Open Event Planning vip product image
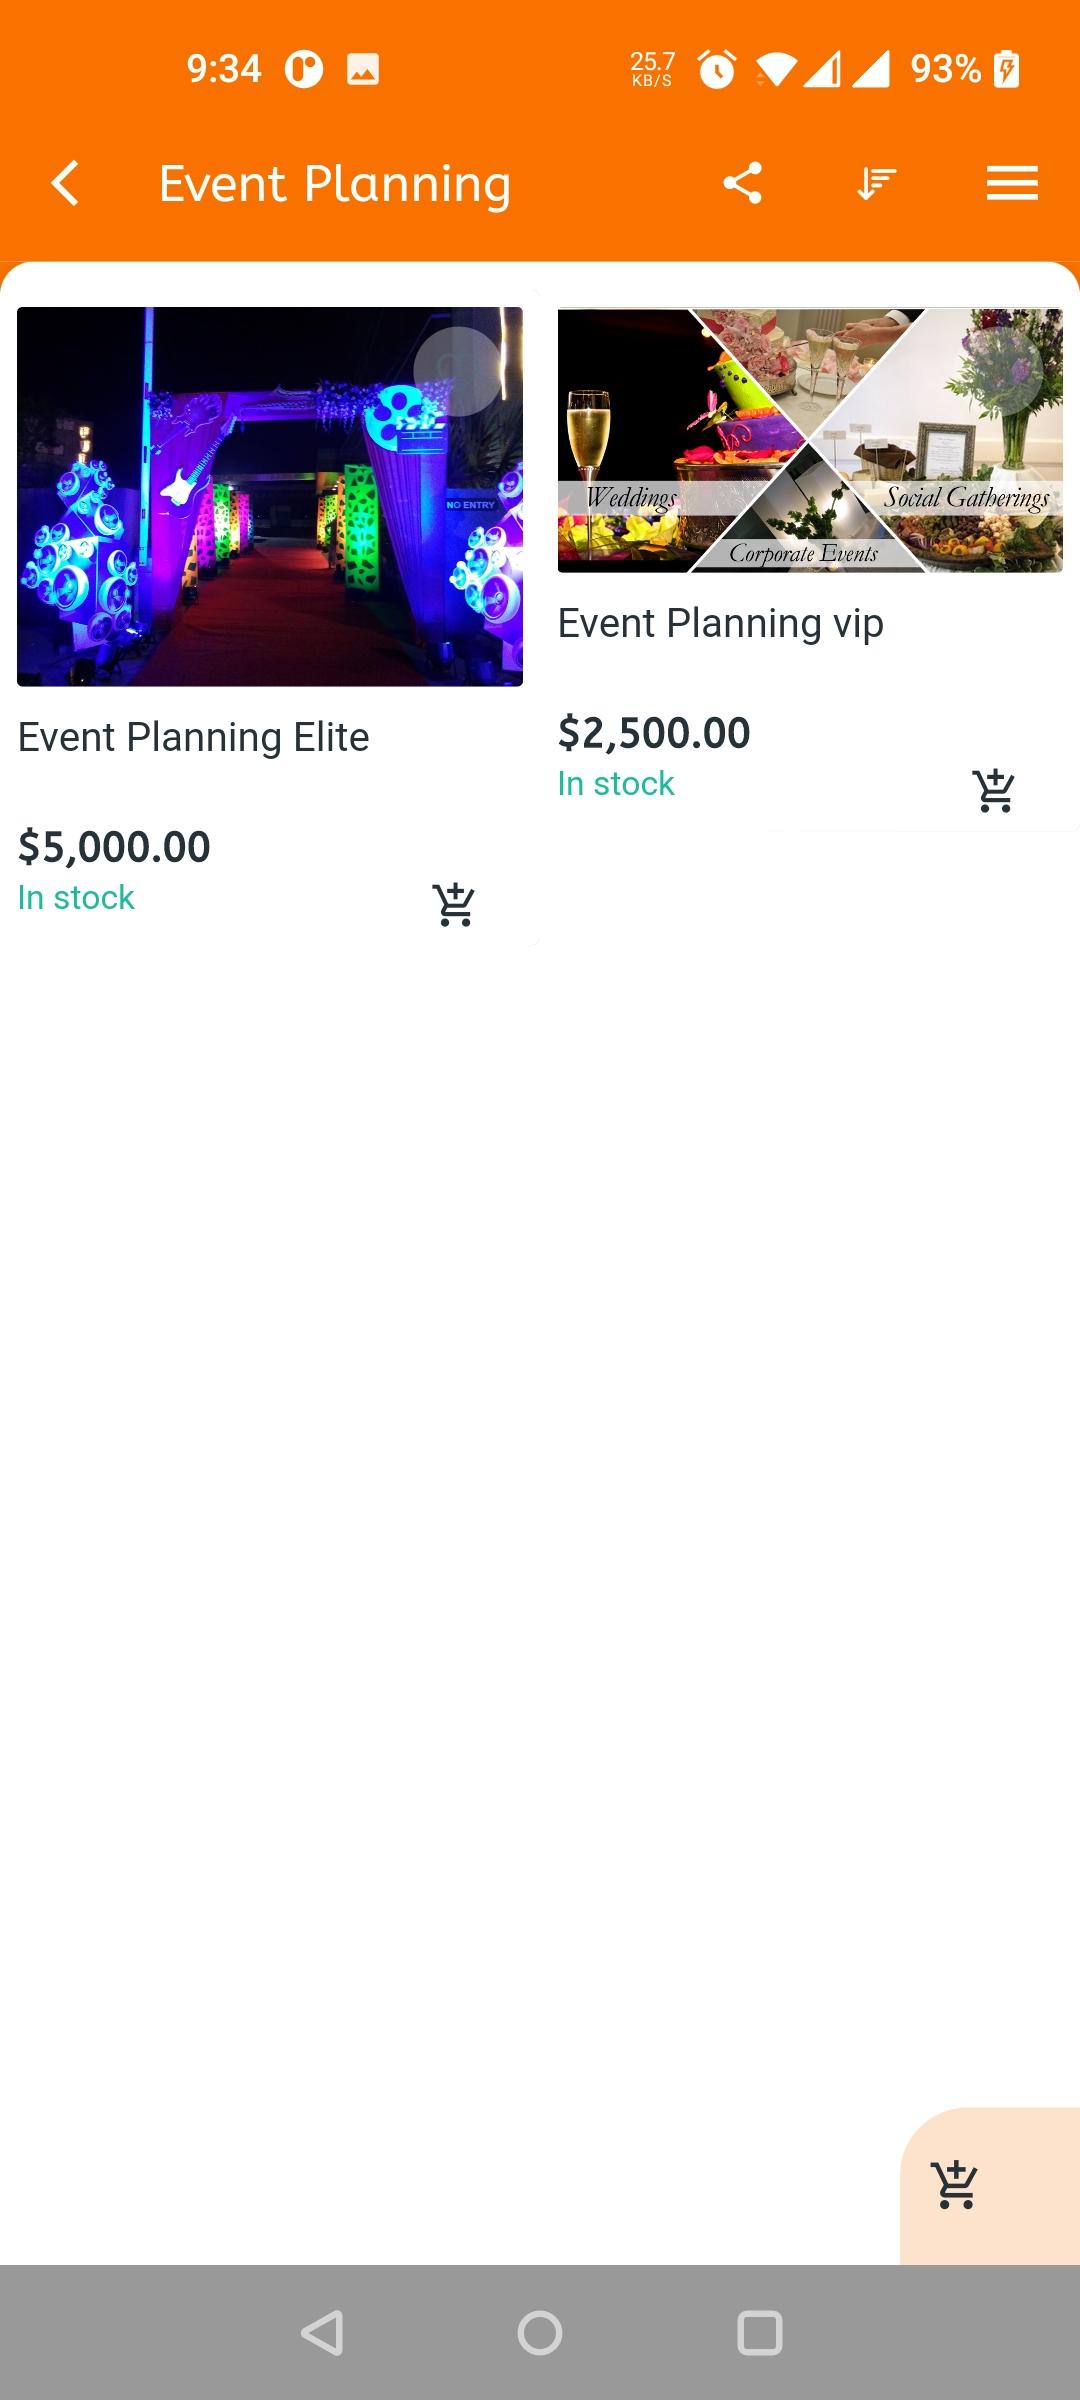1080x2400 pixels. [x=810, y=440]
